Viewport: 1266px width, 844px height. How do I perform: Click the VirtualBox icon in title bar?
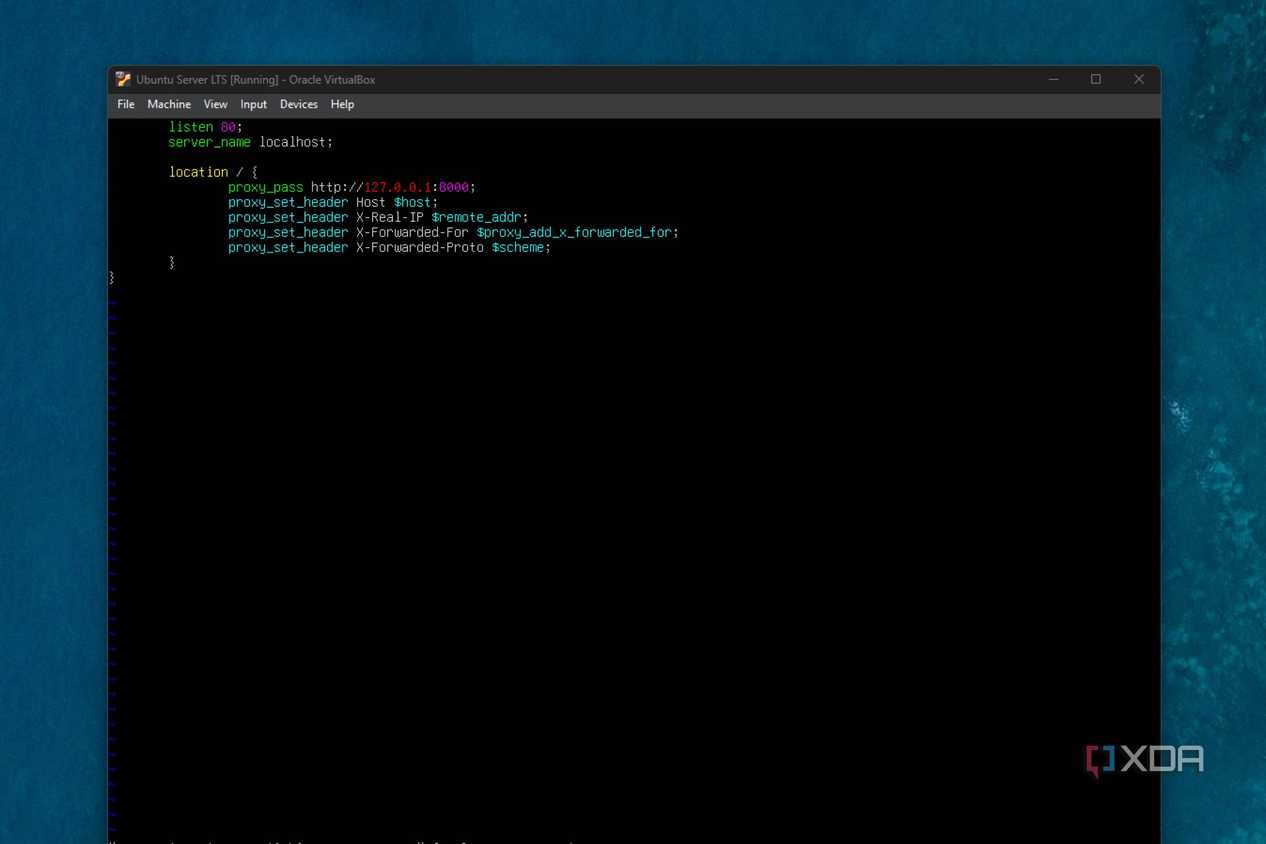point(123,79)
